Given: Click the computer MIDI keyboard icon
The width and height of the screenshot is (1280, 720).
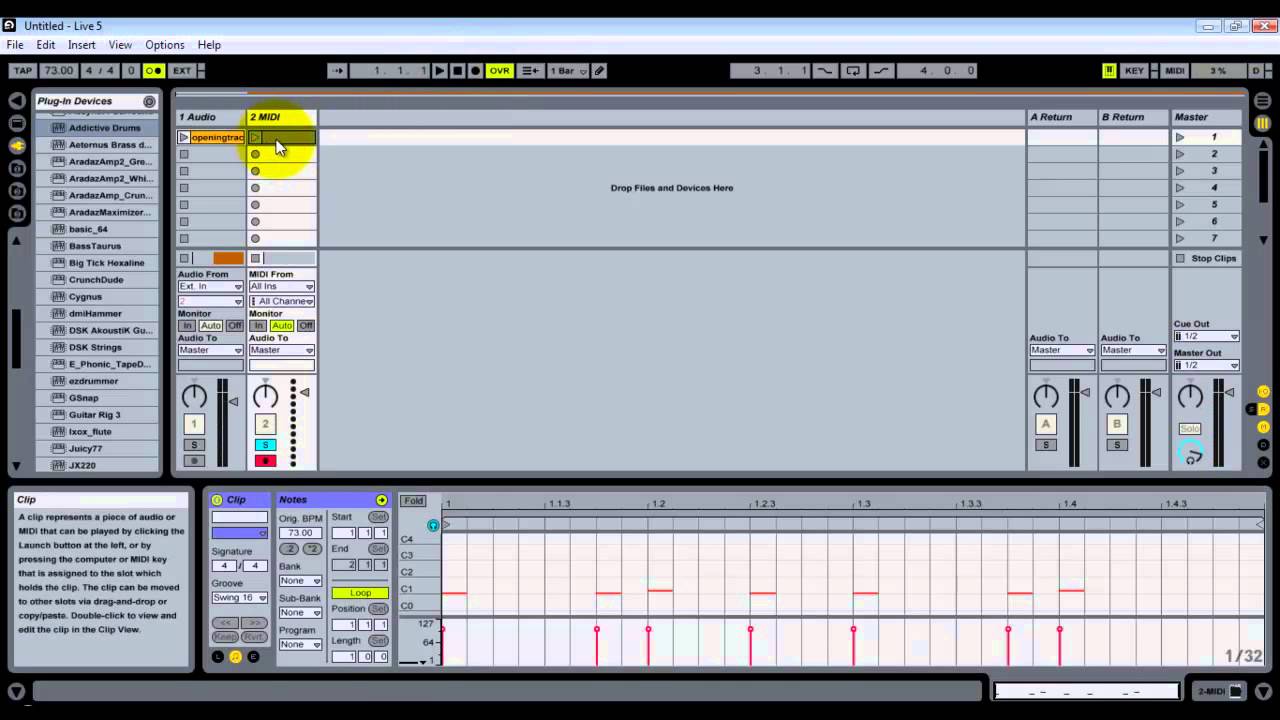Looking at the screenshot, I should (1109, 71).
